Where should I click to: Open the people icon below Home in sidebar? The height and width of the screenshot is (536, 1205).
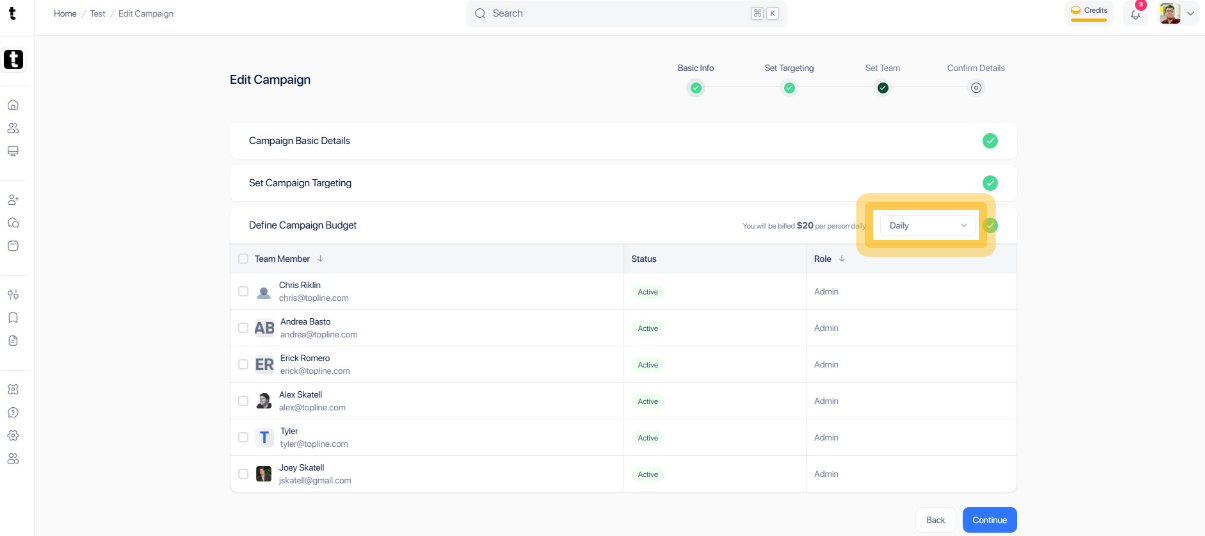pos(13,128)
